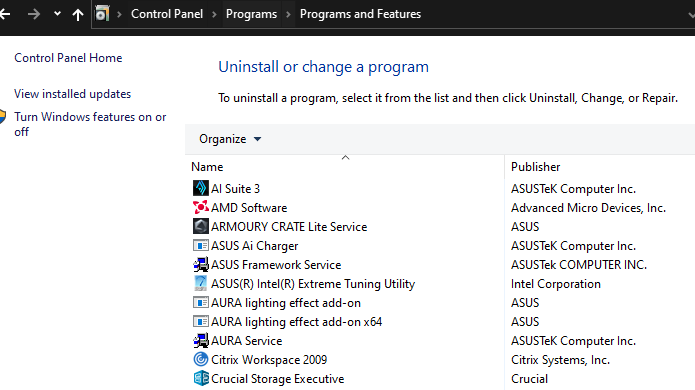The height and width of the screenshot is (390, 695).
Task: Open the Control Panel breadcrumb
Action: (167, 14)
